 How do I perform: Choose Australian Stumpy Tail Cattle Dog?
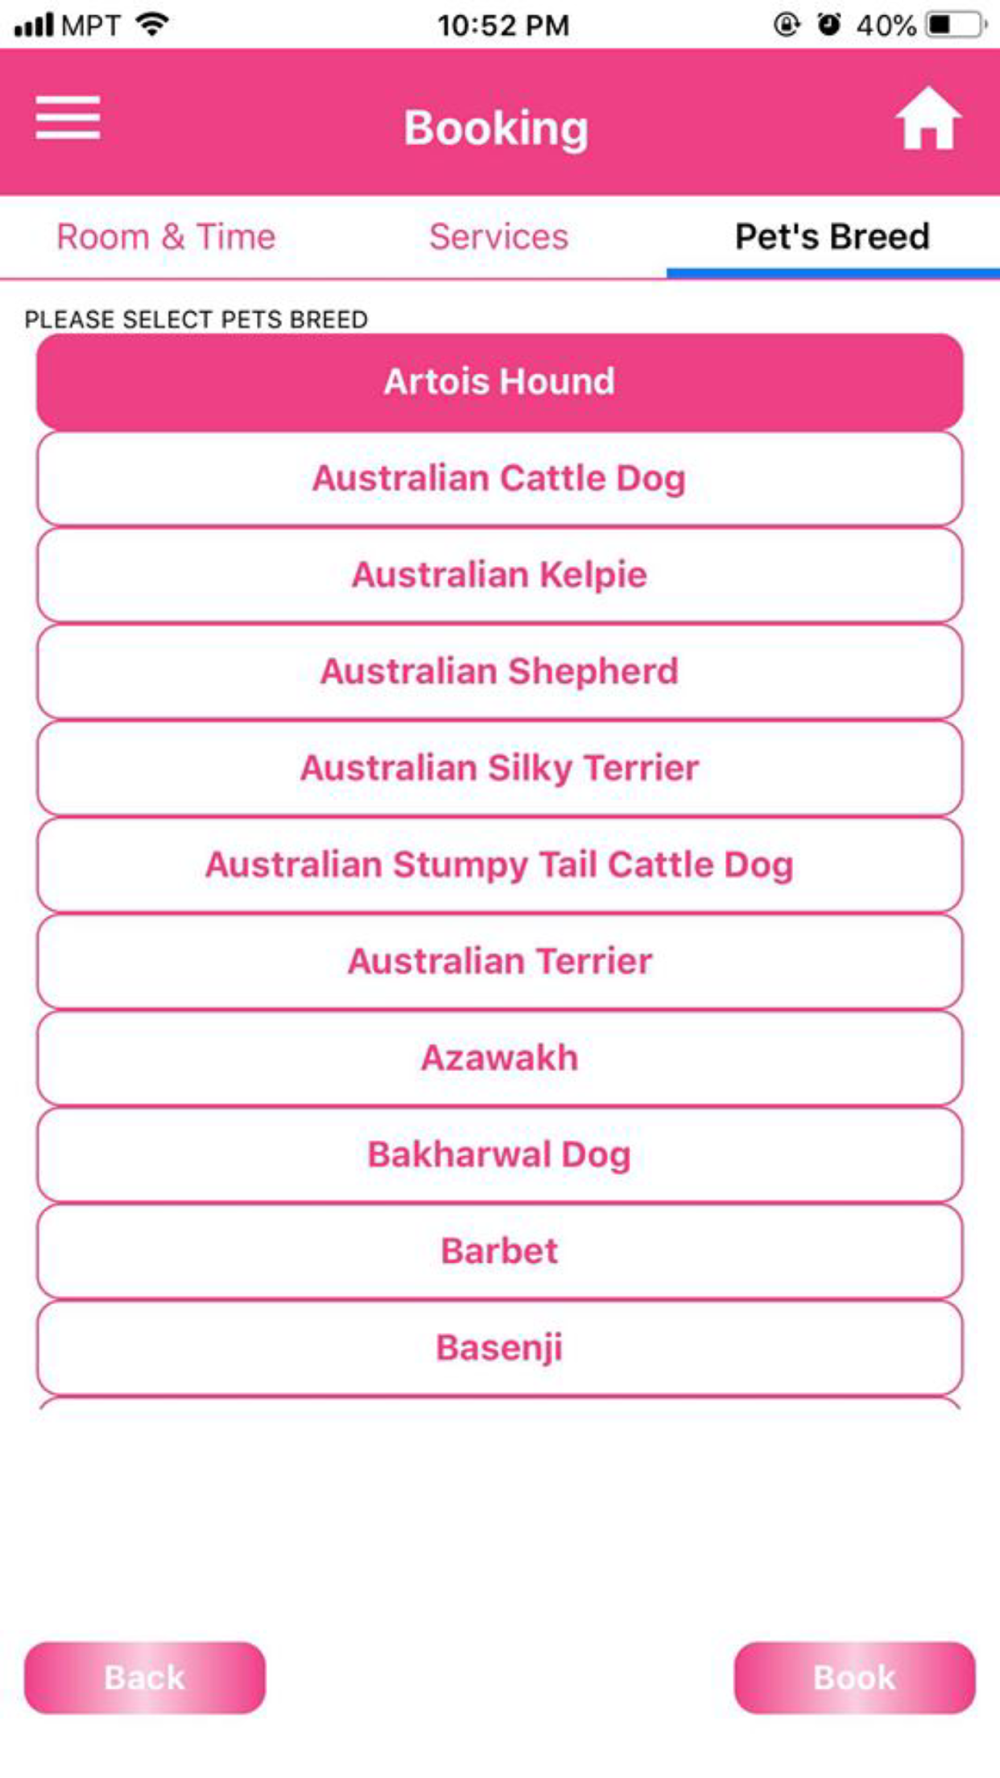tap(500, 865)
